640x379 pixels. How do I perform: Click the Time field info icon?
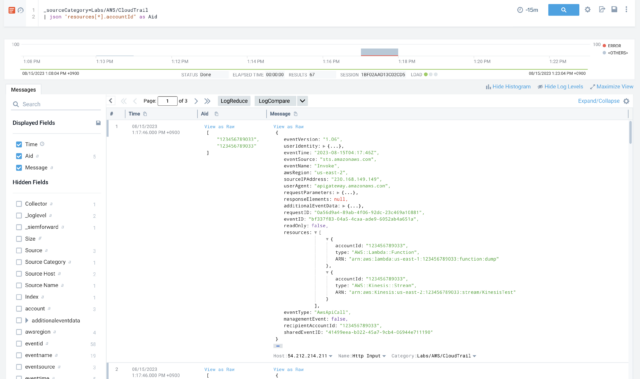pyautogui.click(x=42, y=144)
